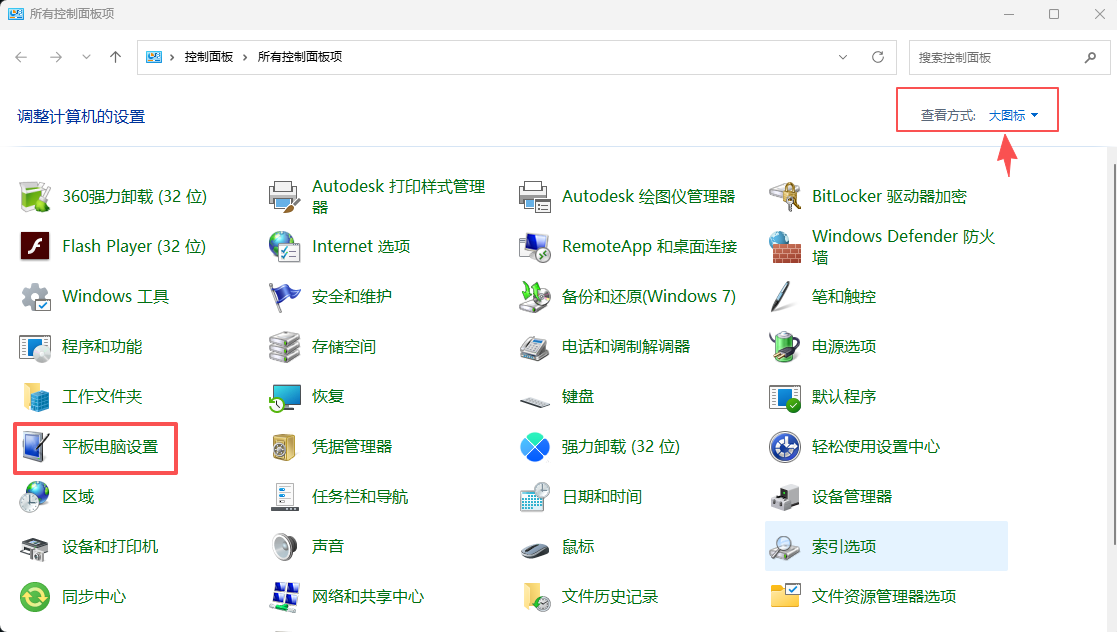Open the 键盘 keyboard icon
This screenshot has width=1117, height=632.
pos(535,401)
